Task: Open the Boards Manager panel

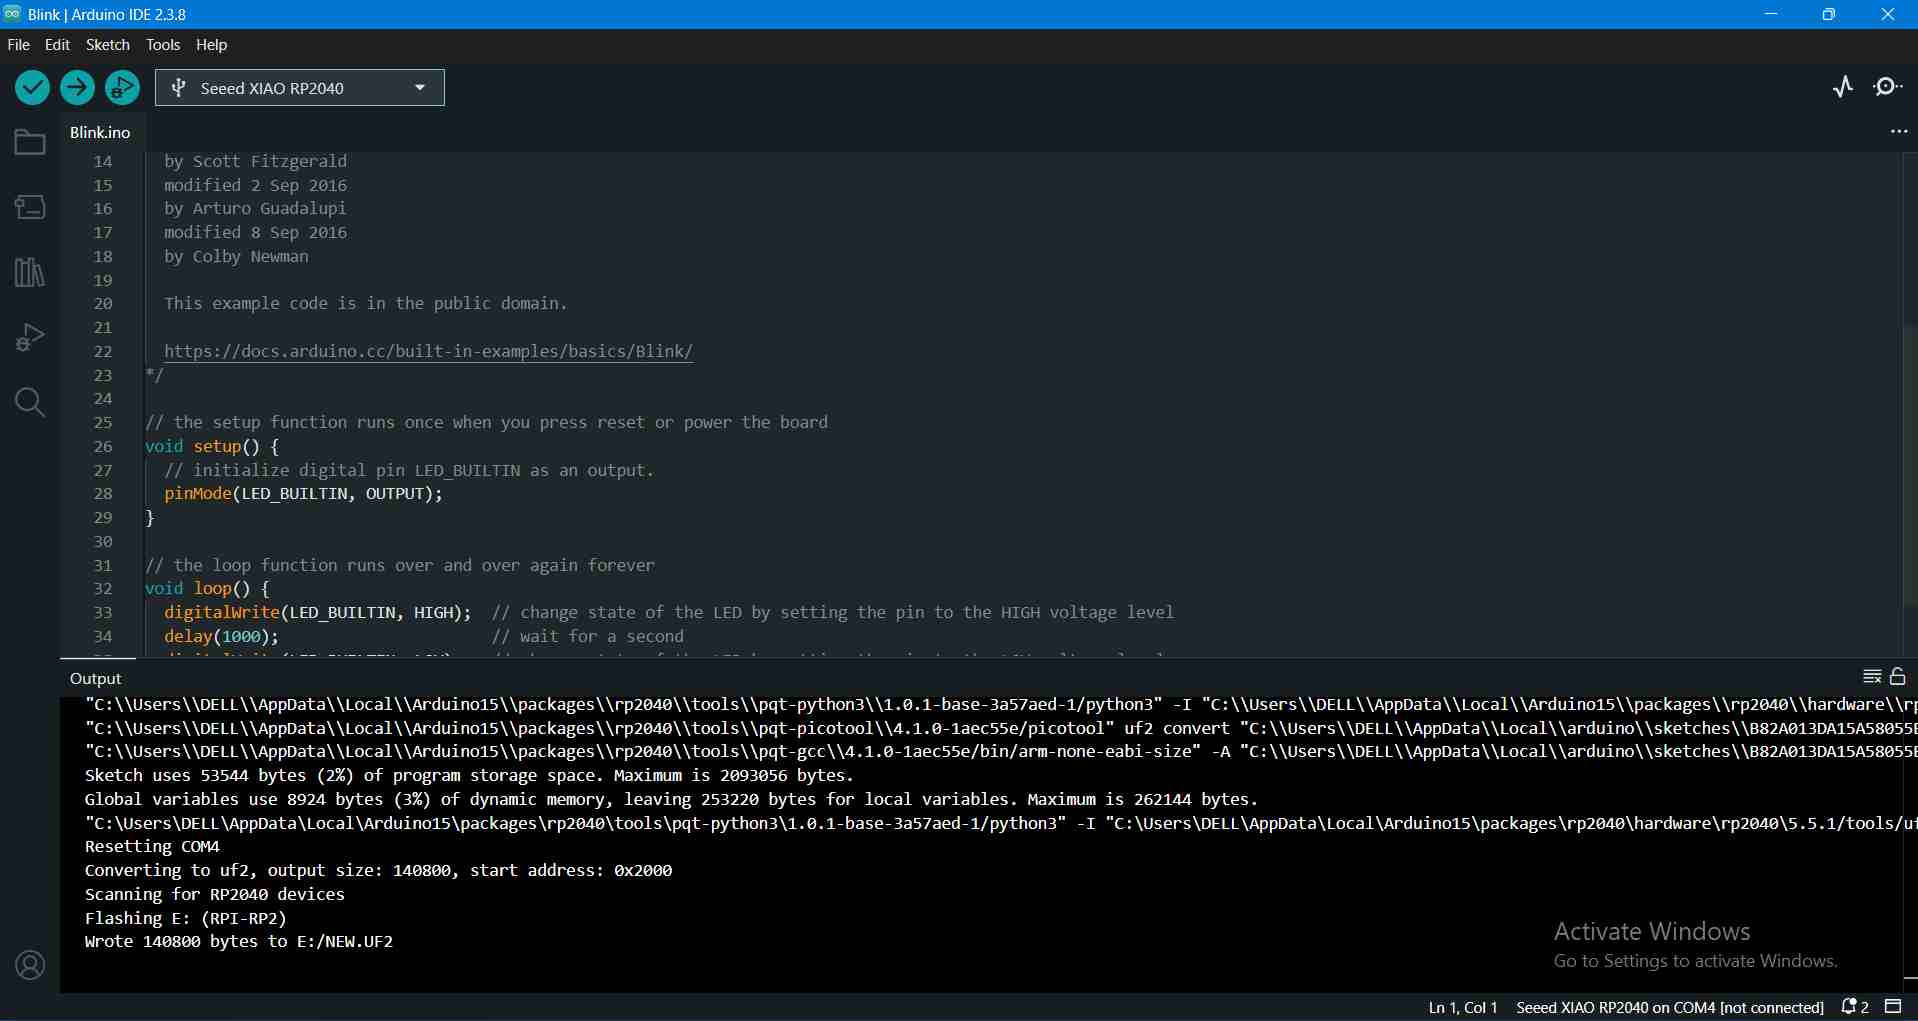Action: [30, 207]
